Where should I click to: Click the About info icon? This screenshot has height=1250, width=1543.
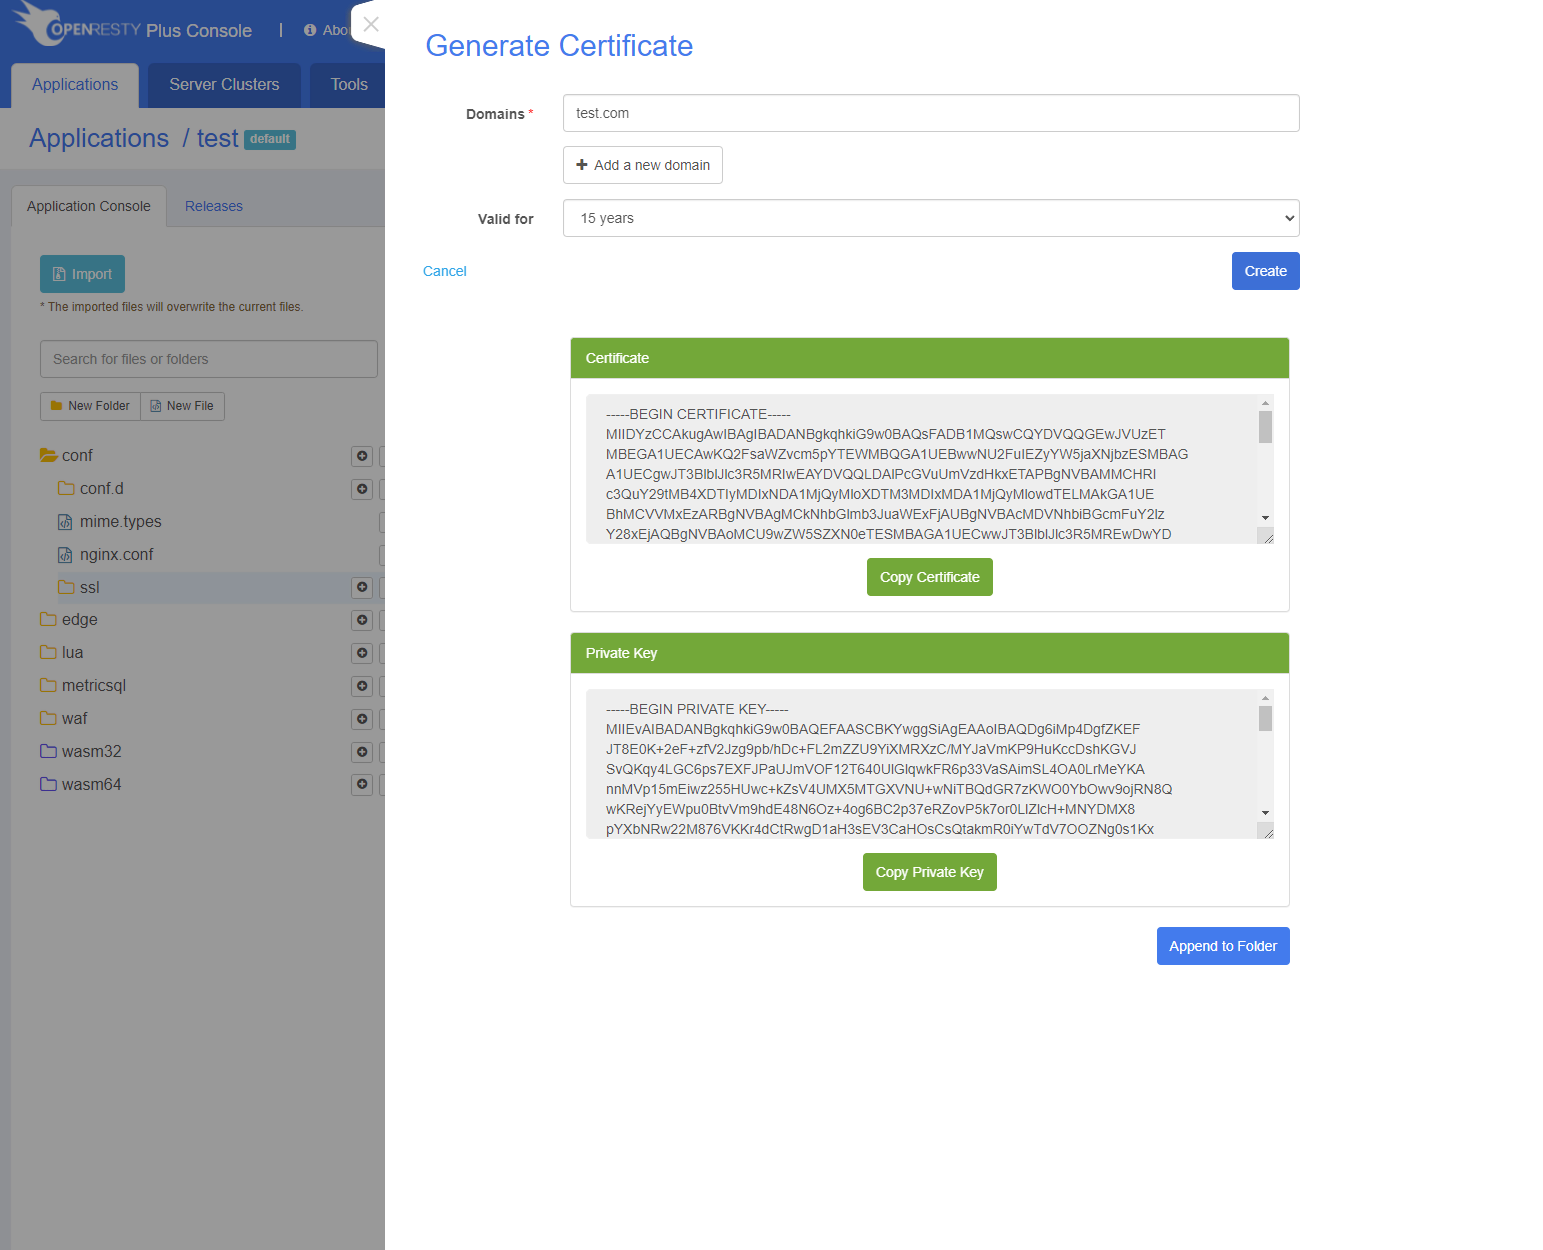pos(310,30)
